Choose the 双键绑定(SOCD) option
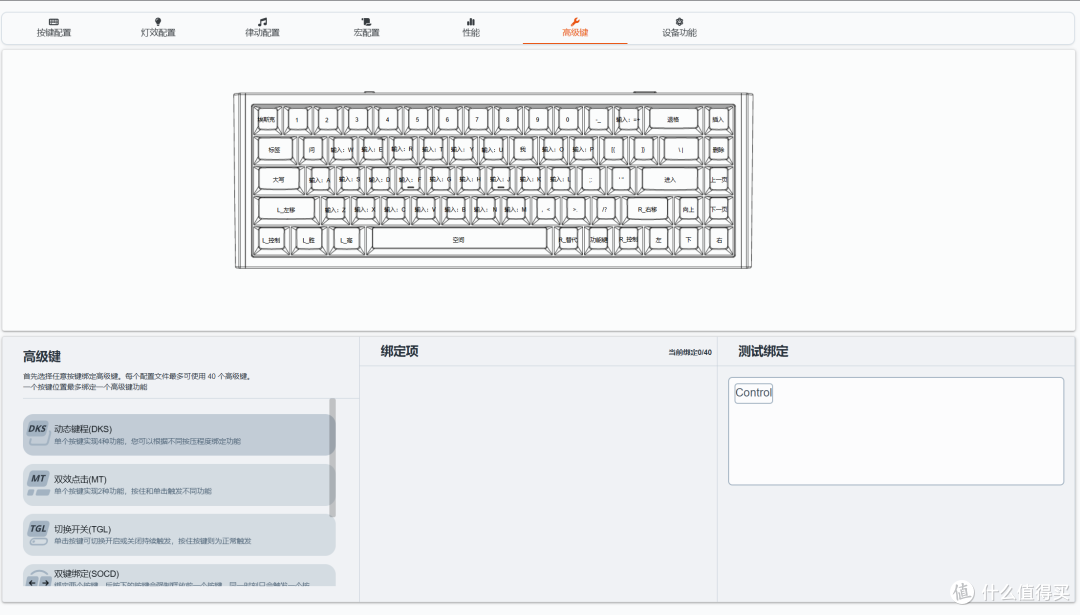Screen dimensions: 1080x615 click(179, 576)
